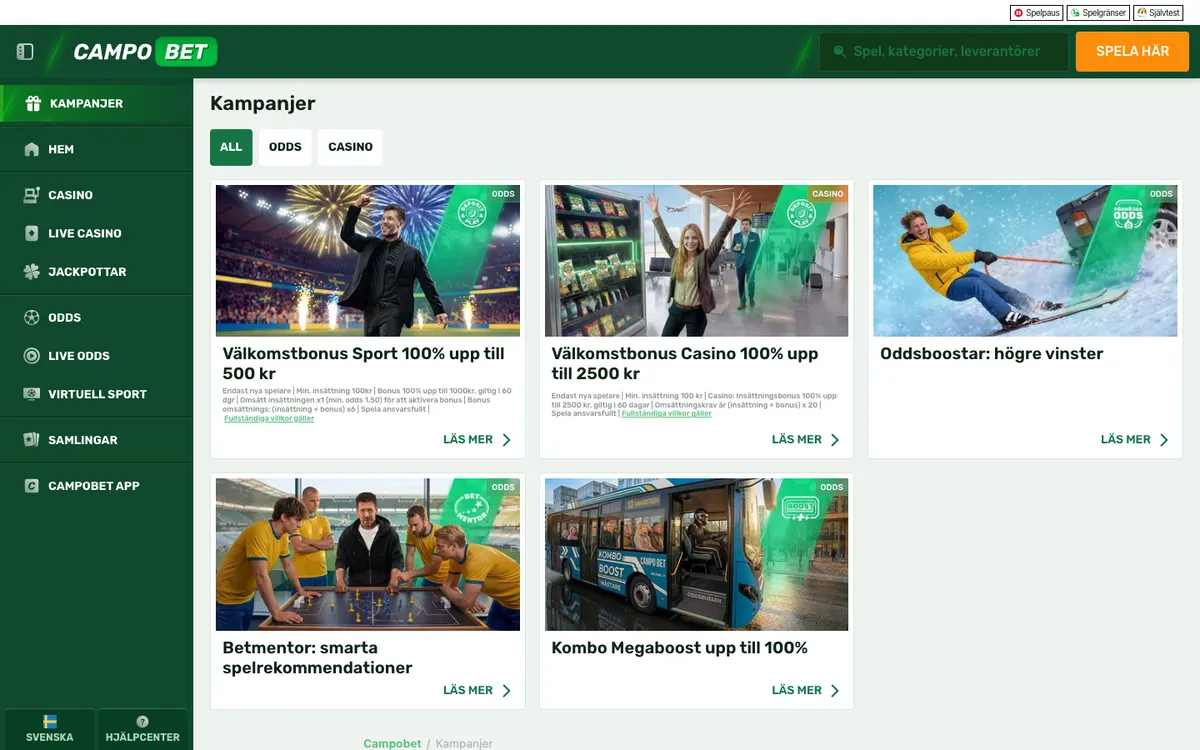The width and height of the screenshot is (1200, 750).
Task: Collapse sidebar with the panel toggle icon
Action: pyautogui.click(x=25, y=51)
